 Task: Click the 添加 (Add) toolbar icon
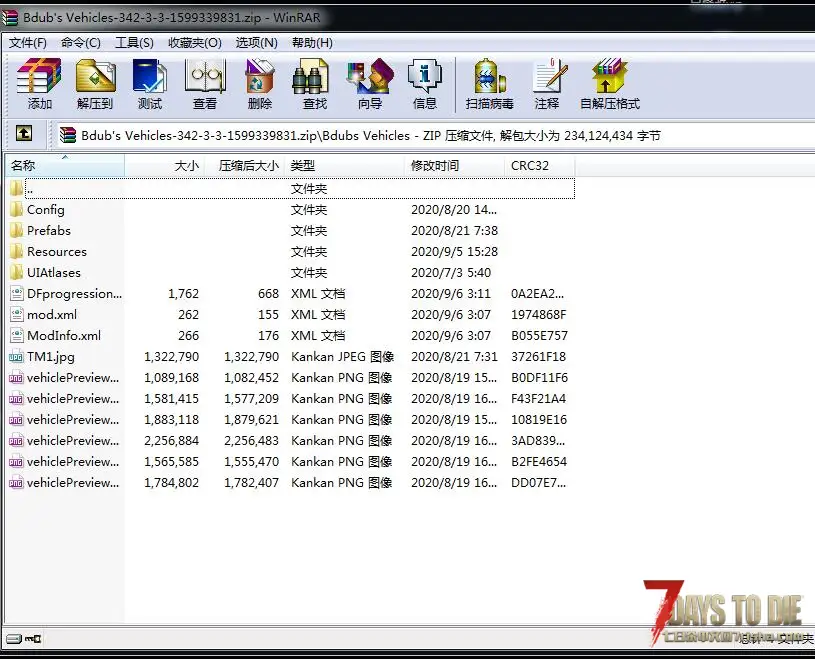(40, 84)
